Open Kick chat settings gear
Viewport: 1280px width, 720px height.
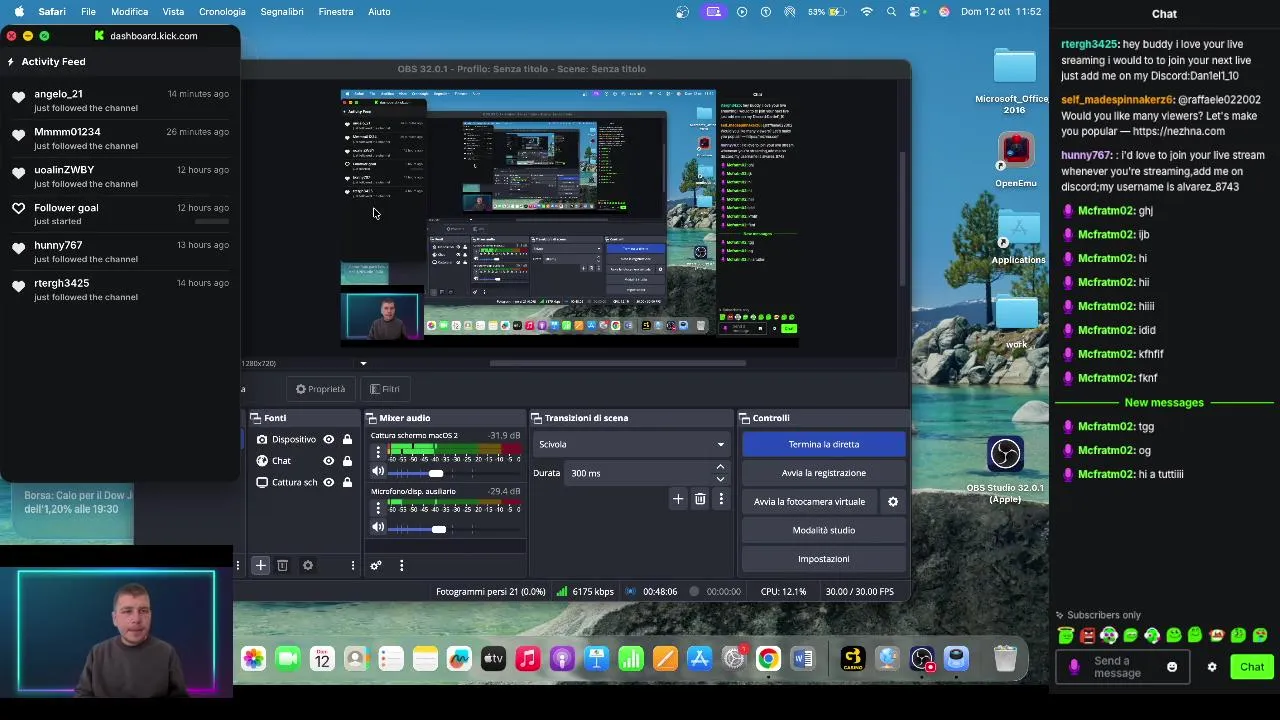coord(1212,667)
